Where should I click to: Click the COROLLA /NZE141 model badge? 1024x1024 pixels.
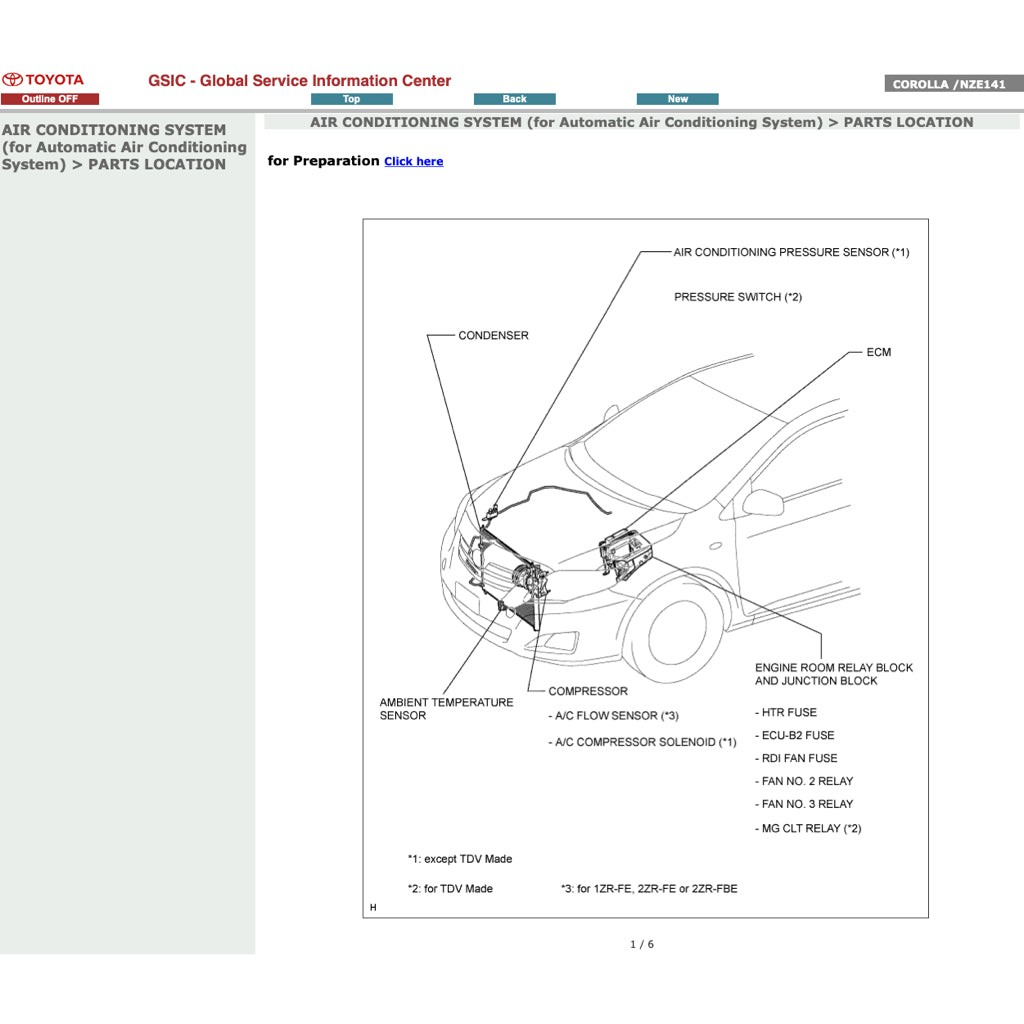(952, 84)
